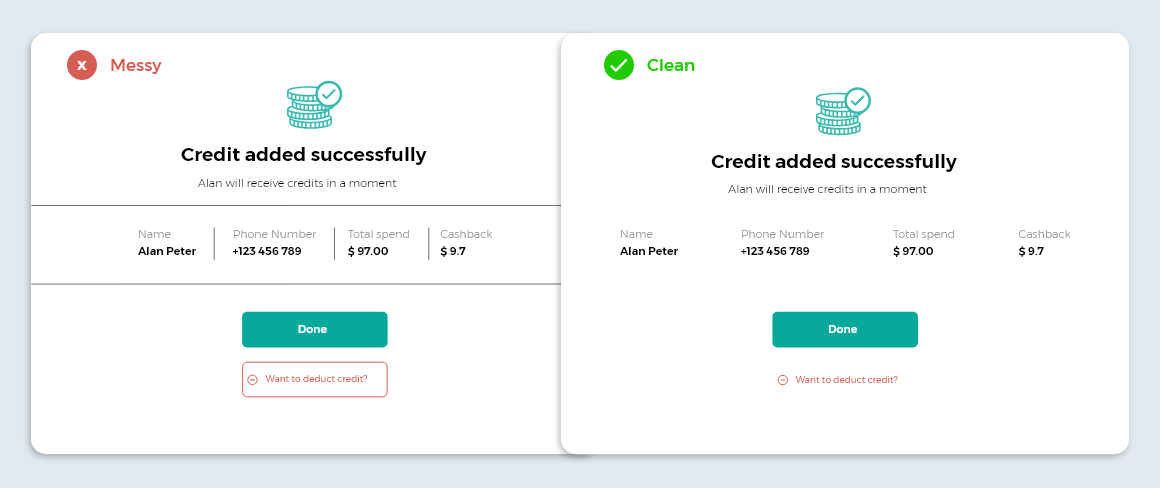Click the Credit added successfully heading in the Clean card
Screen dimensions: 1160x488
point(833,162)
